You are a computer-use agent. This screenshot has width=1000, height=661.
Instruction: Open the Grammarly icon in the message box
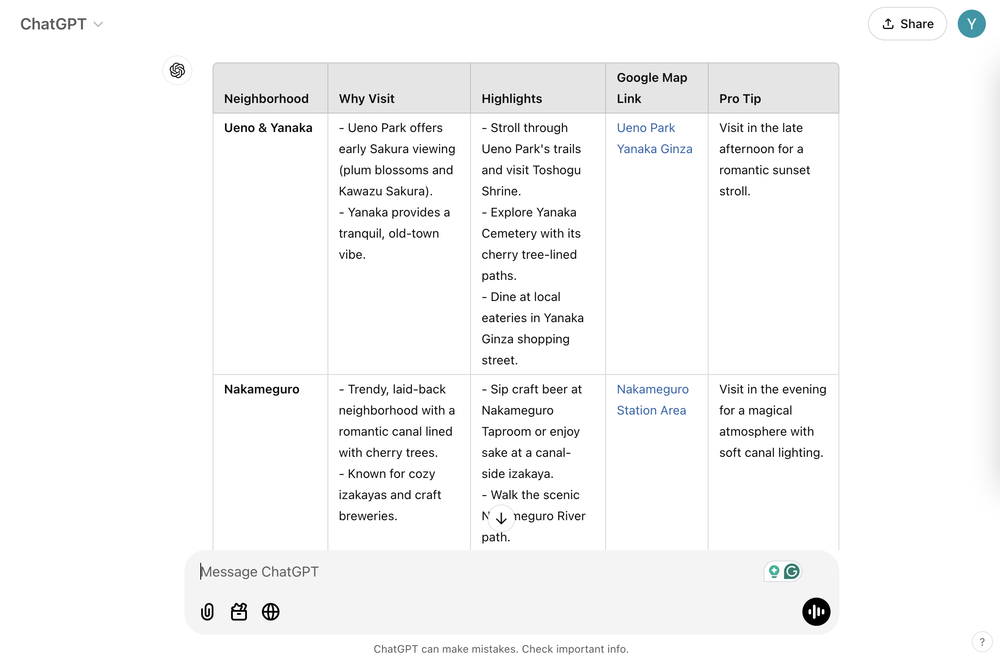pos(792,570)
